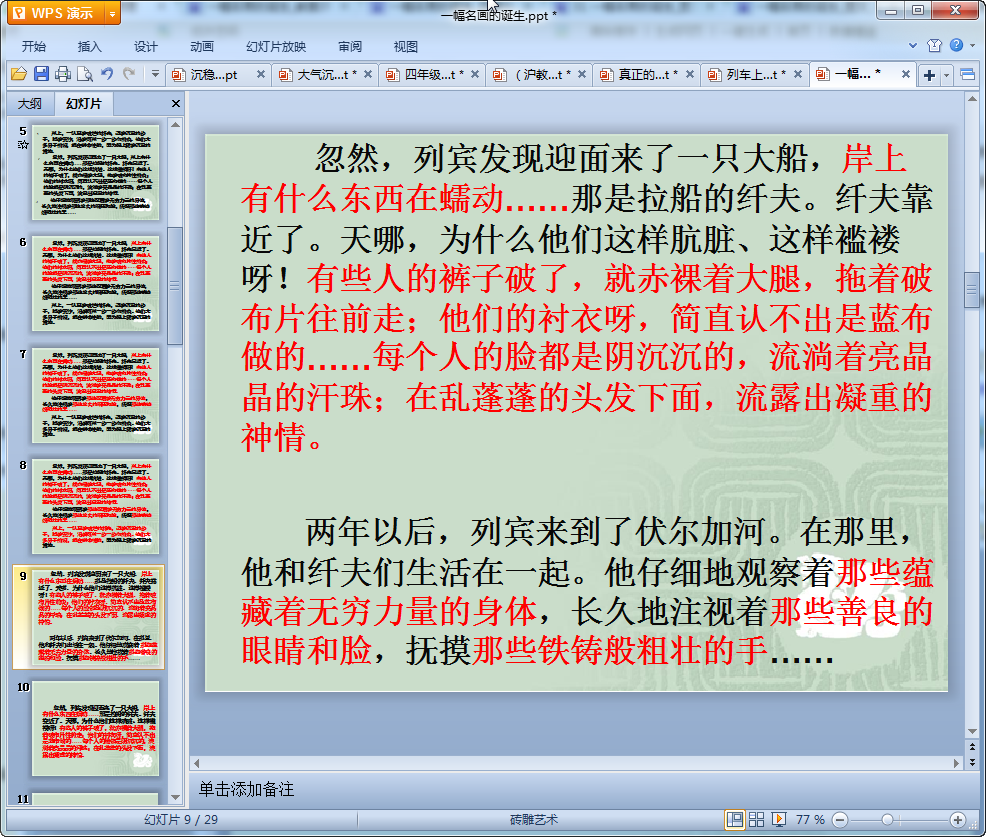Click the next slide double arrow button

972,762
